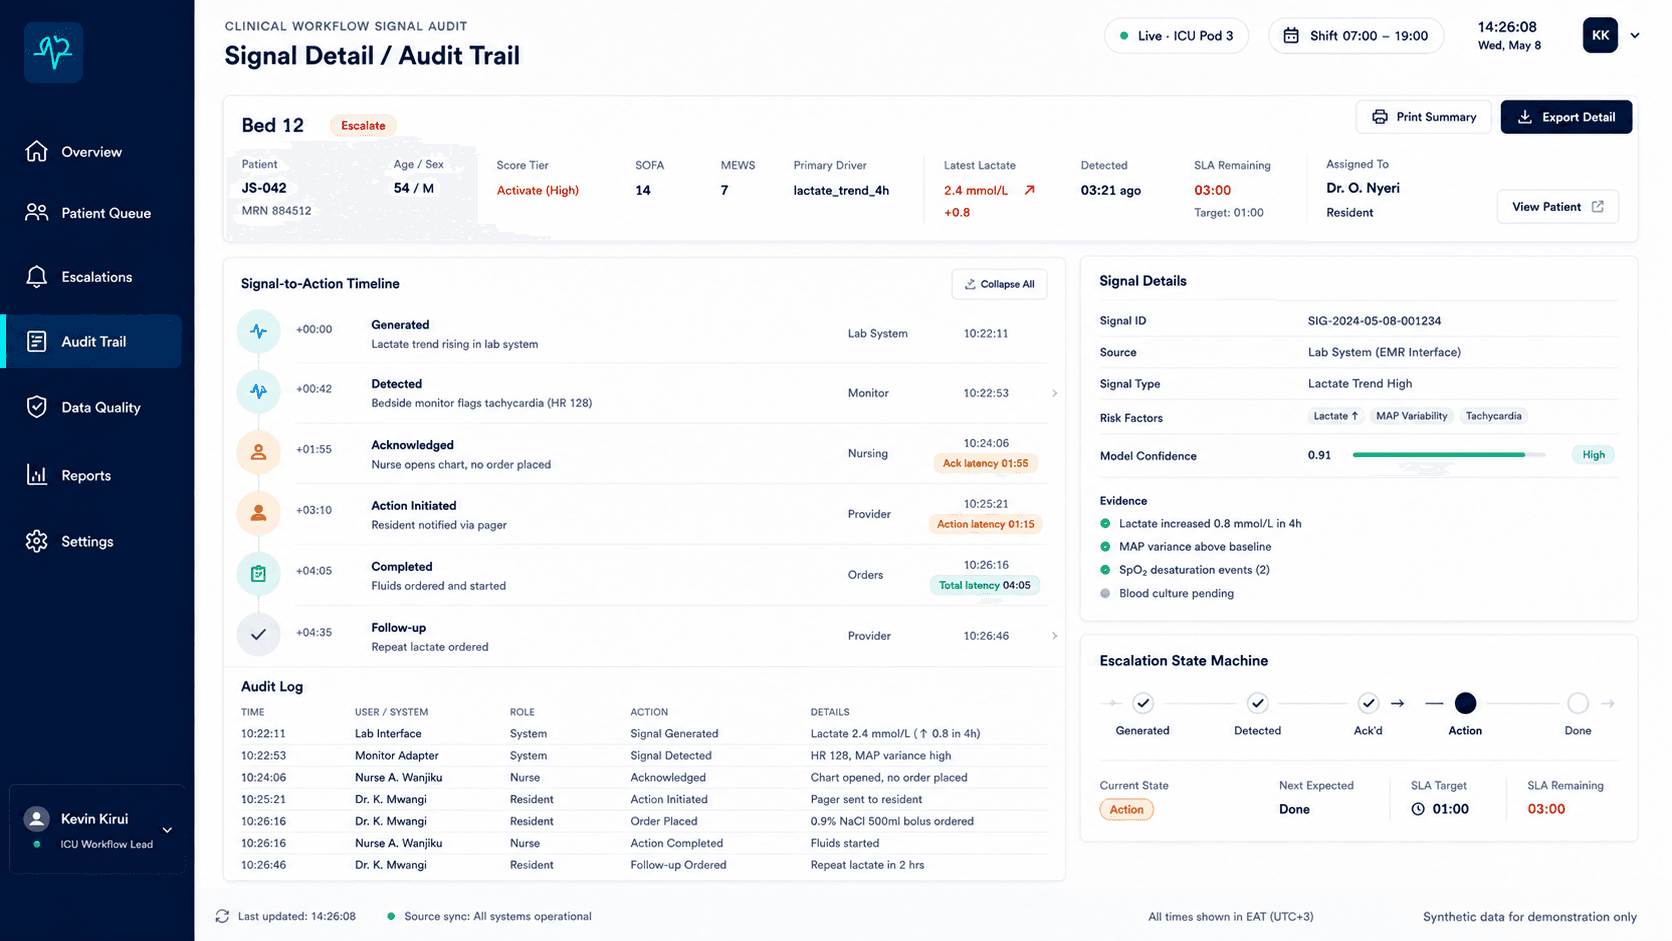This screenshot has width=1672, height=941.
Task: Click the Ack latency 01:55 badge
Action: click(x=985, y=463)
